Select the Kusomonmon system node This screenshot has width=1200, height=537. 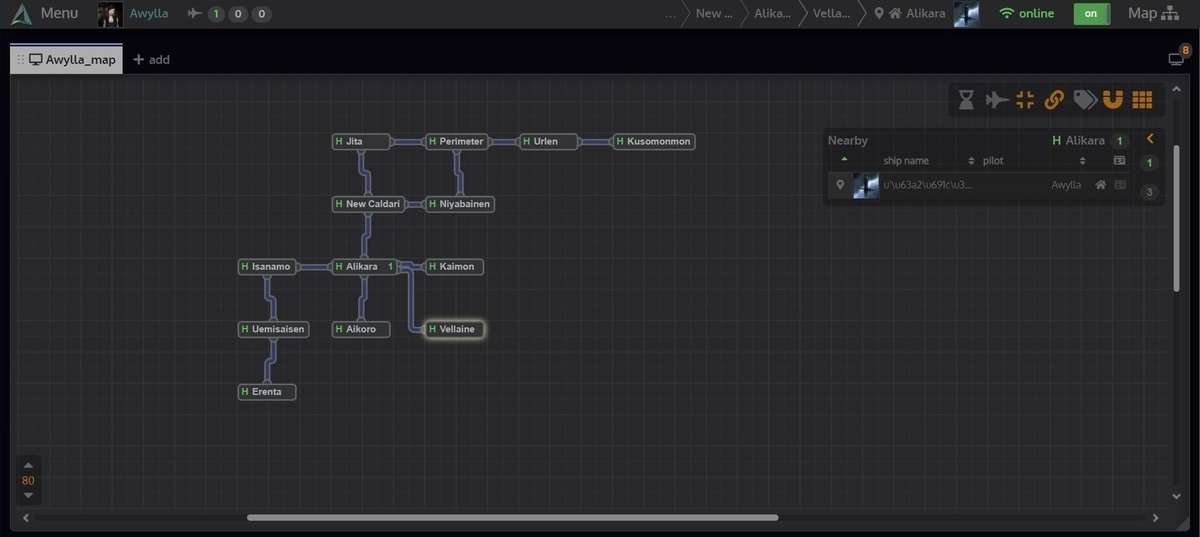click(653, 141)
